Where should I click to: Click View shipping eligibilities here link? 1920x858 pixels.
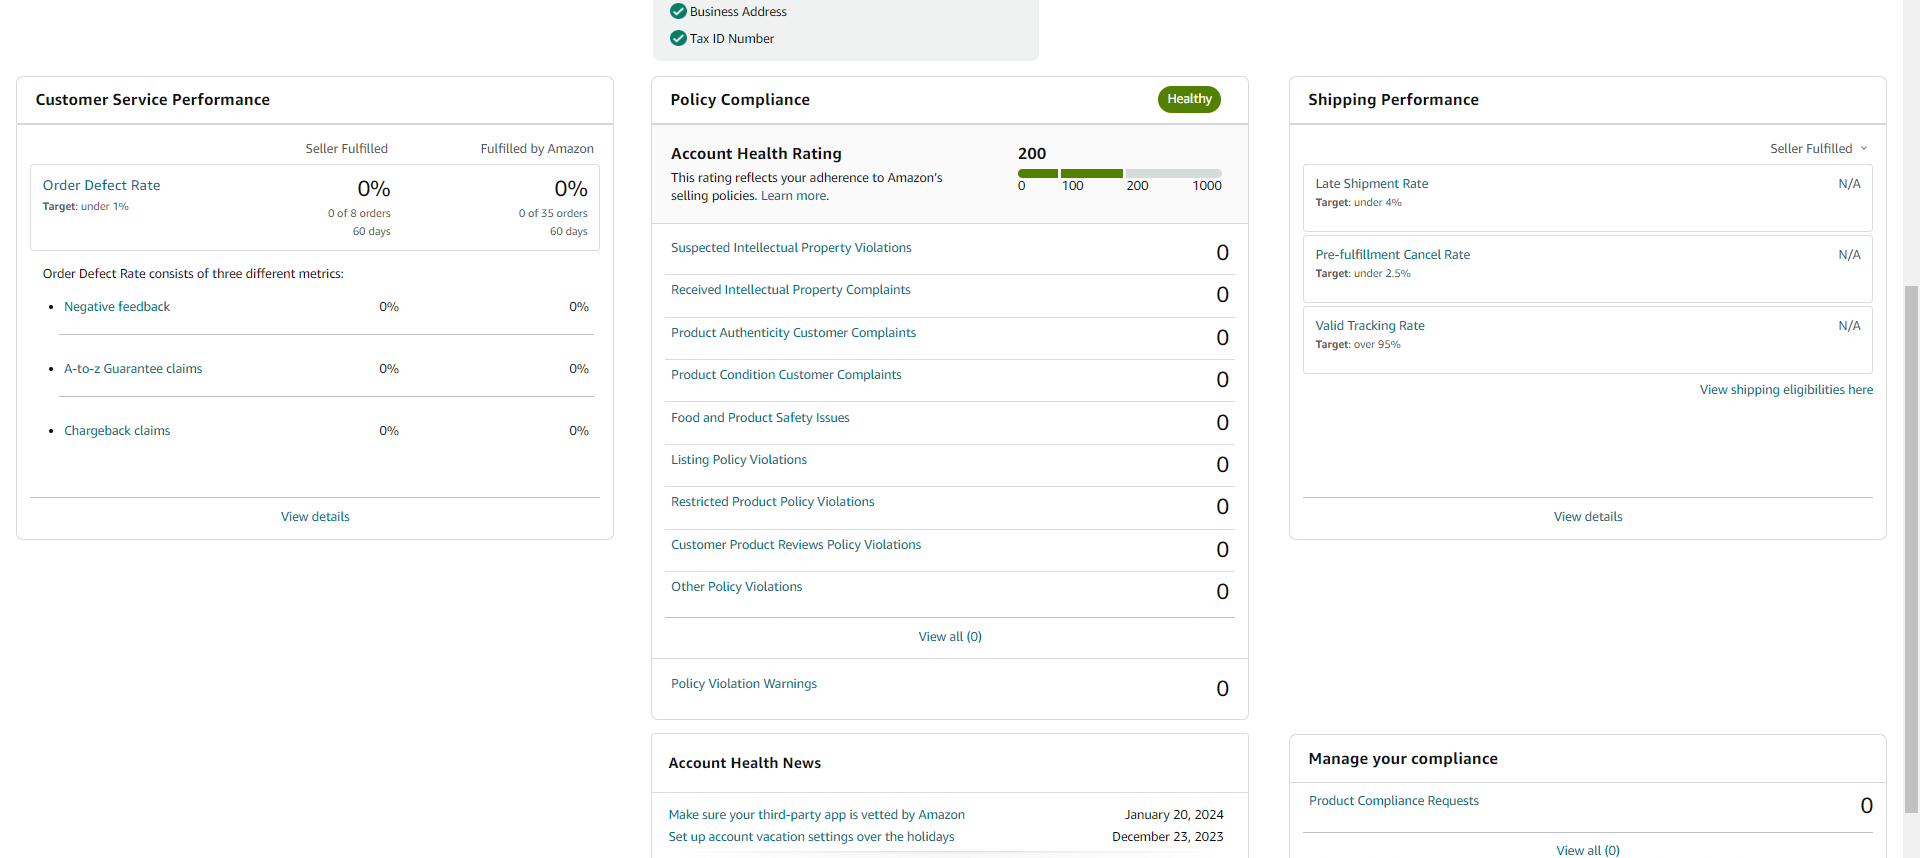pos(1786,390)
